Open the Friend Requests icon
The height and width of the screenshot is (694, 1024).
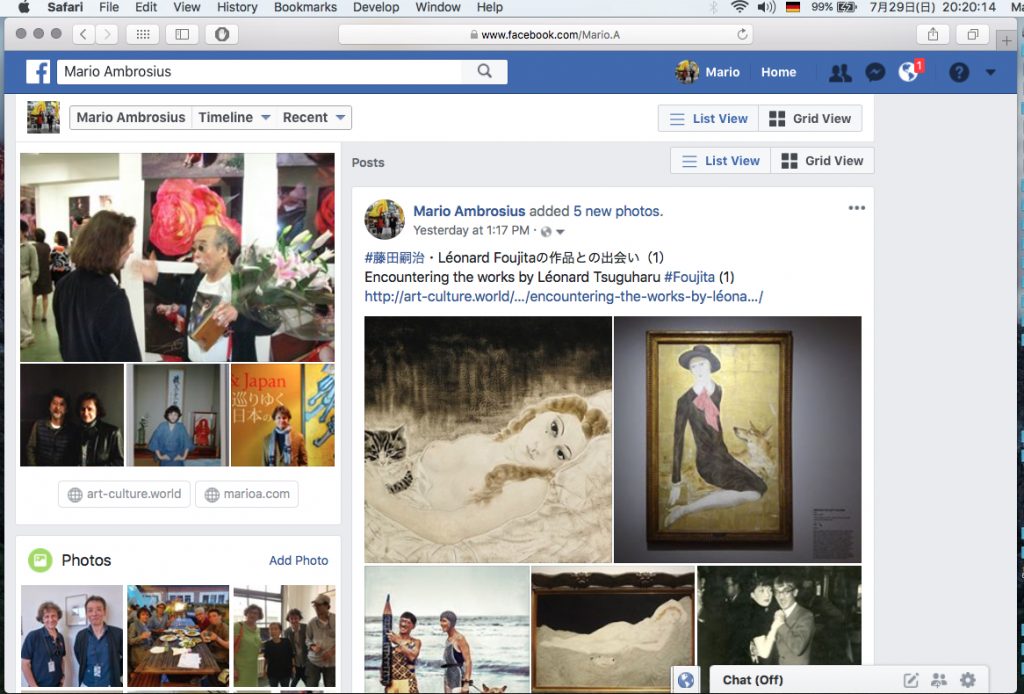840,72
